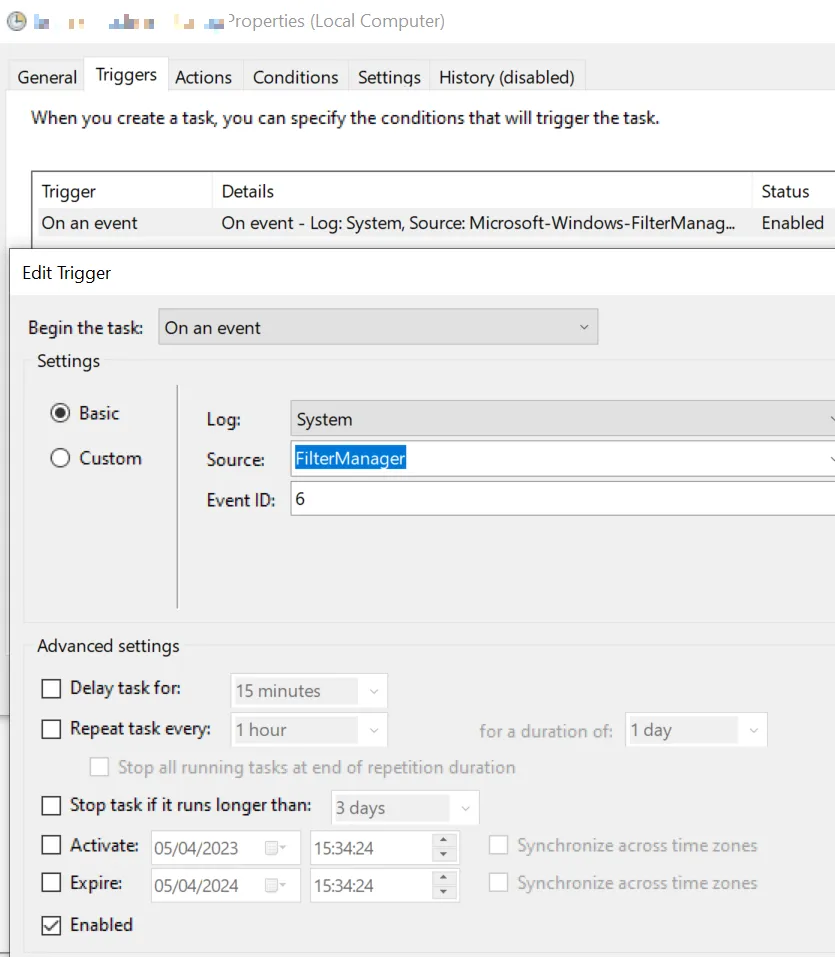
Task: Tick the Repeat task every checkbox
Action: 51,729
